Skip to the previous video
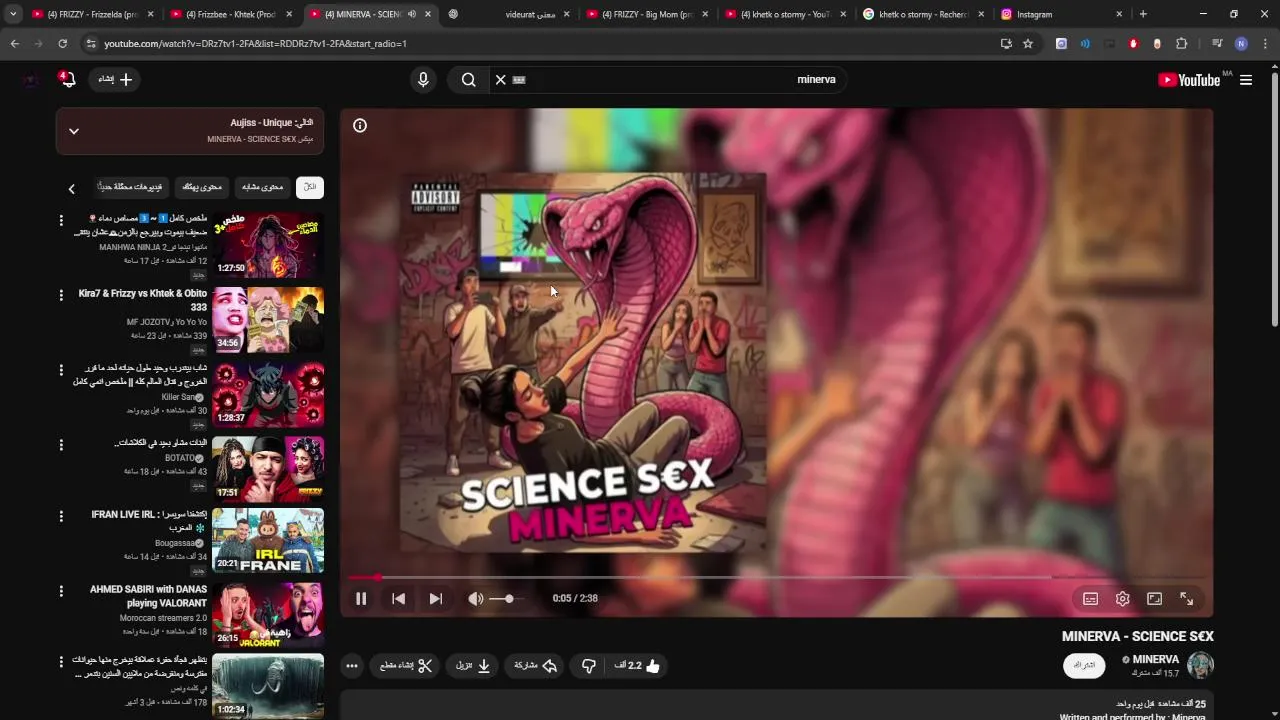Screen dimensions: 1280x720 coord(398,599)
